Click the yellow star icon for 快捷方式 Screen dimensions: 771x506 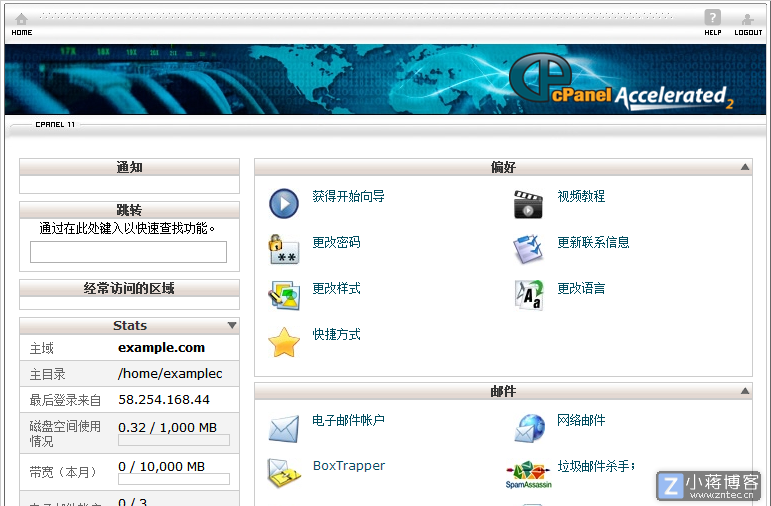coord(284,342)
